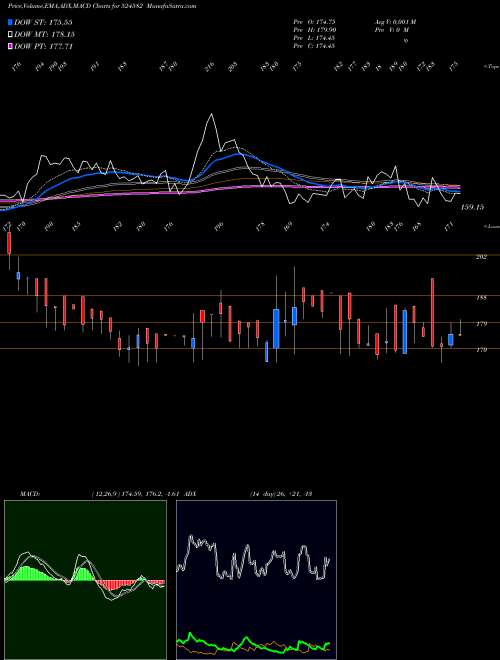Viewport: 500px width, 660px height.
Task: Click the 'MACD:' panel heading
Action: [x=29, y=493]
